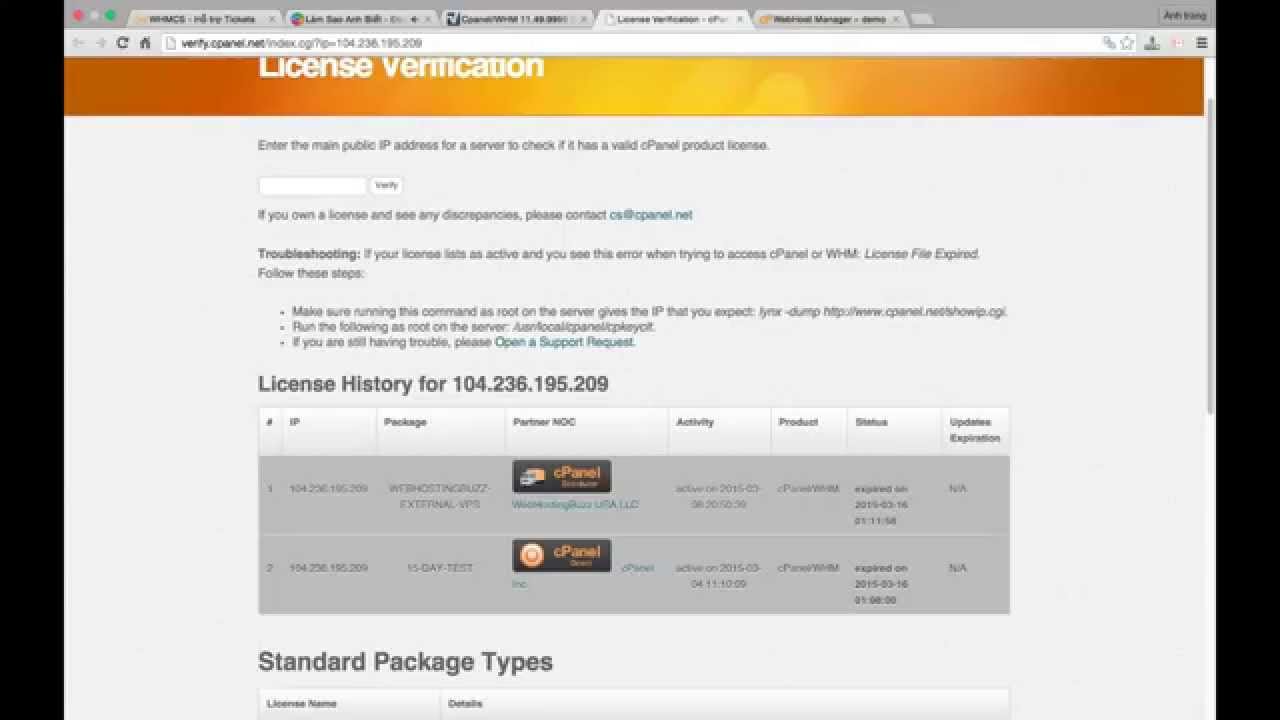Open the Chrome hamburger menu

coord(1202,43)
